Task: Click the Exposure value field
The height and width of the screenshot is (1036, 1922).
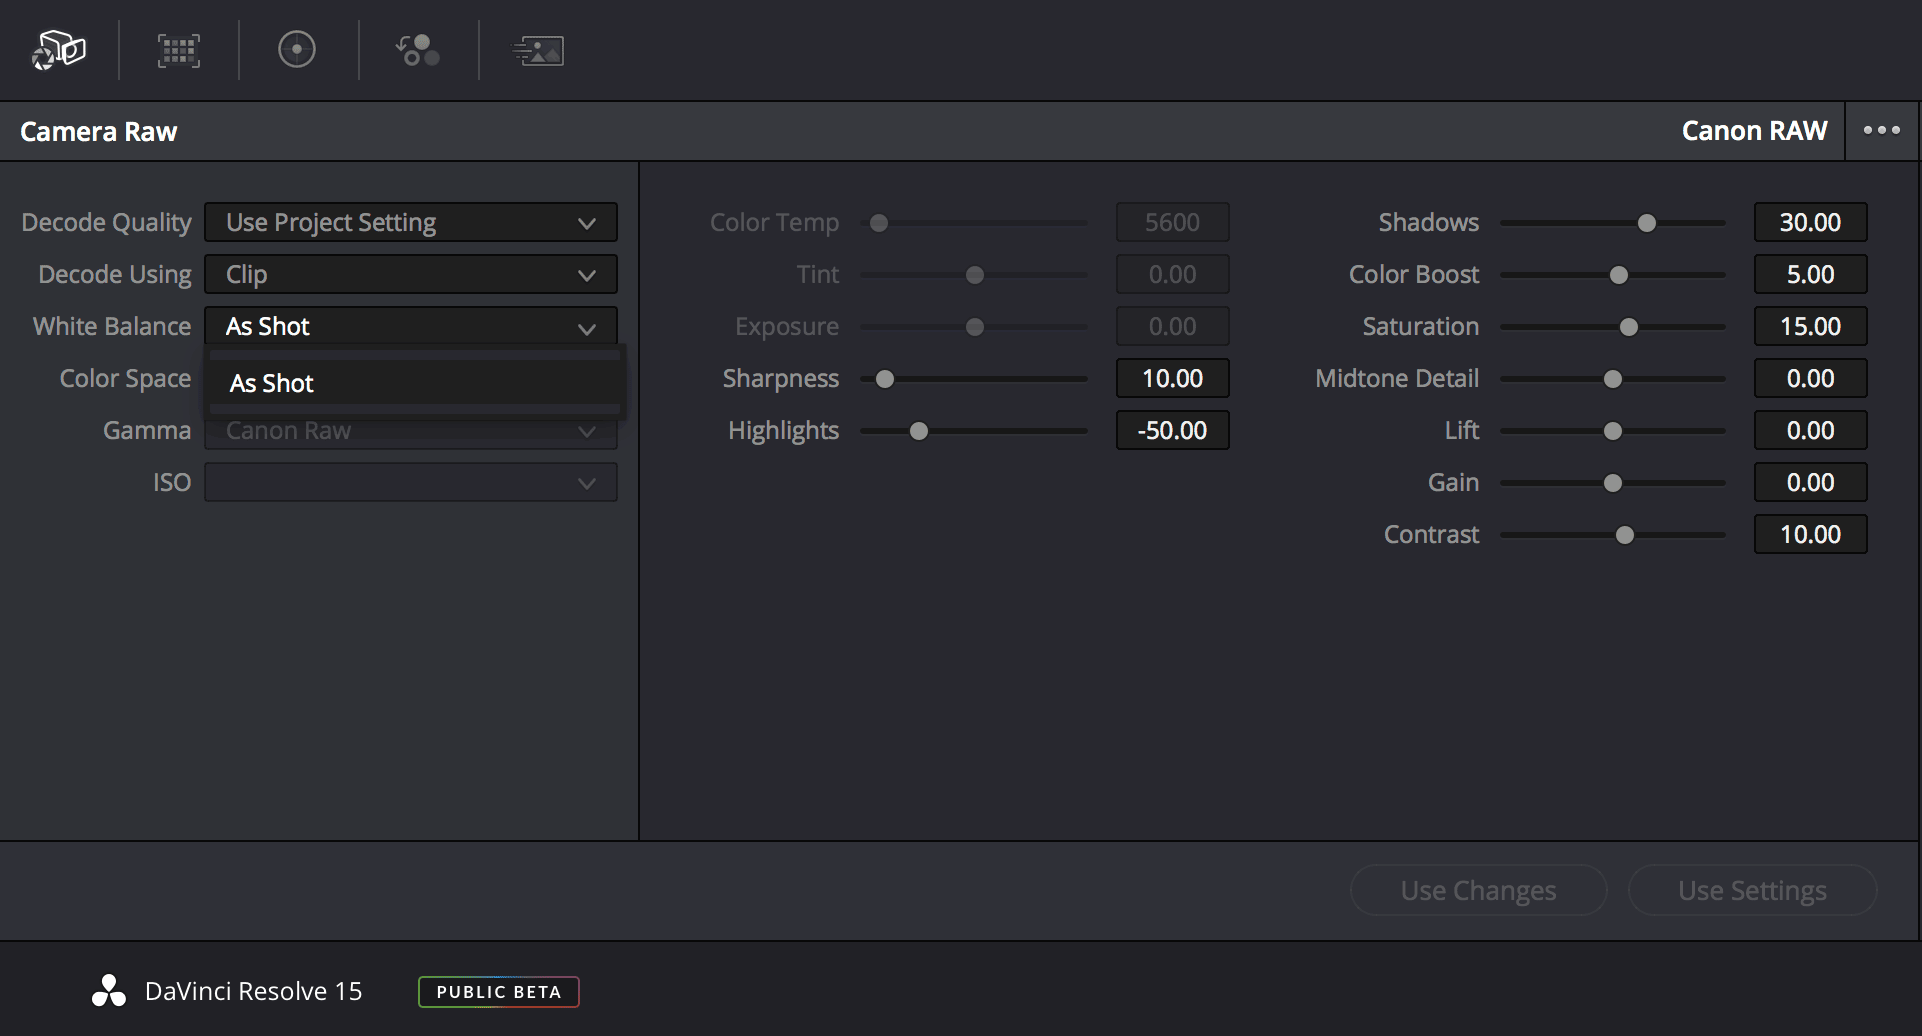Action: point(1173,326)
